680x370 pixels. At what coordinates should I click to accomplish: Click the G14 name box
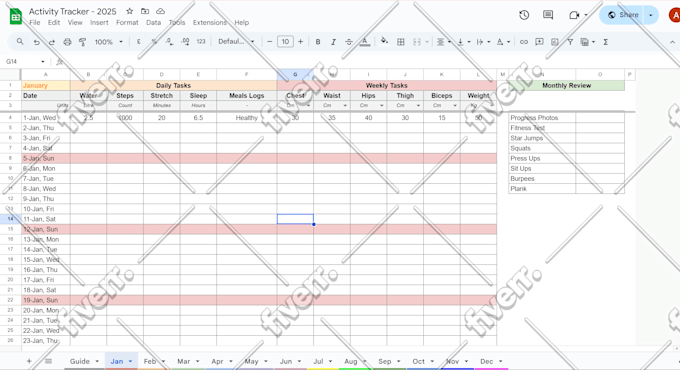pos(25,62)
